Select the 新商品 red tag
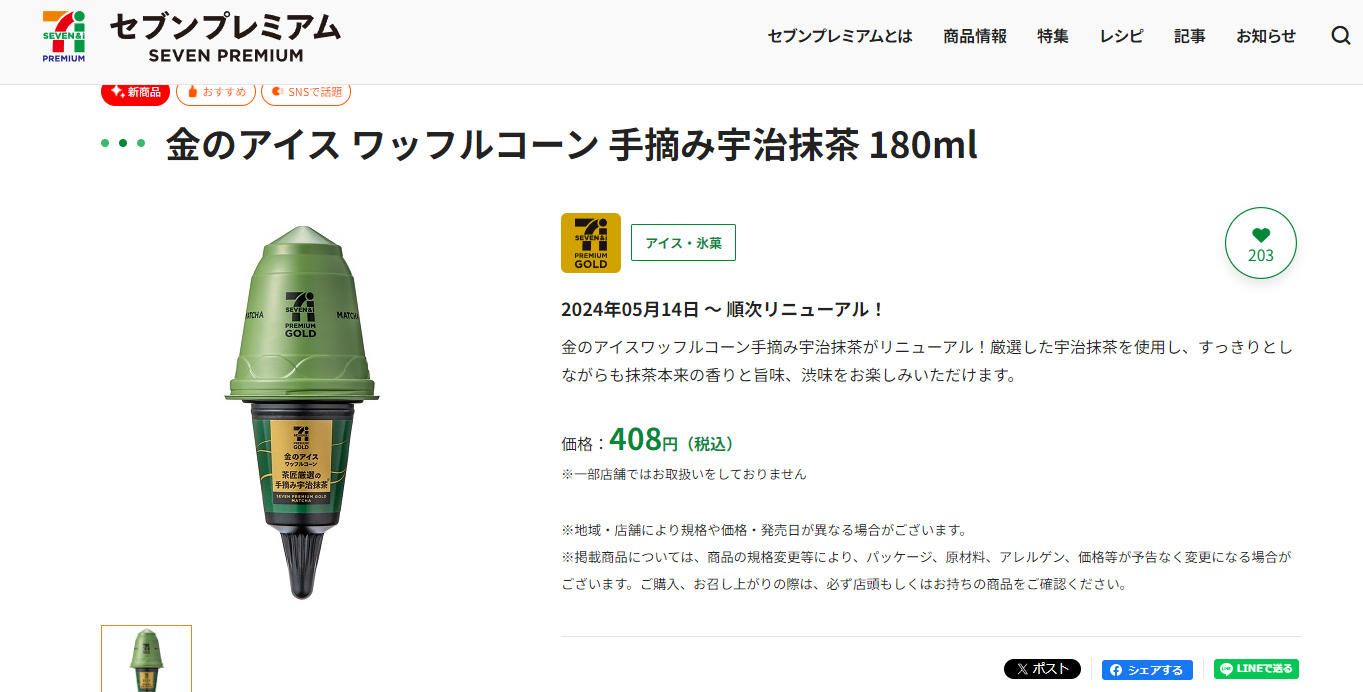The width and height of the screenshot is (1363, 692). pyautogui.click(x=135, y=92)
